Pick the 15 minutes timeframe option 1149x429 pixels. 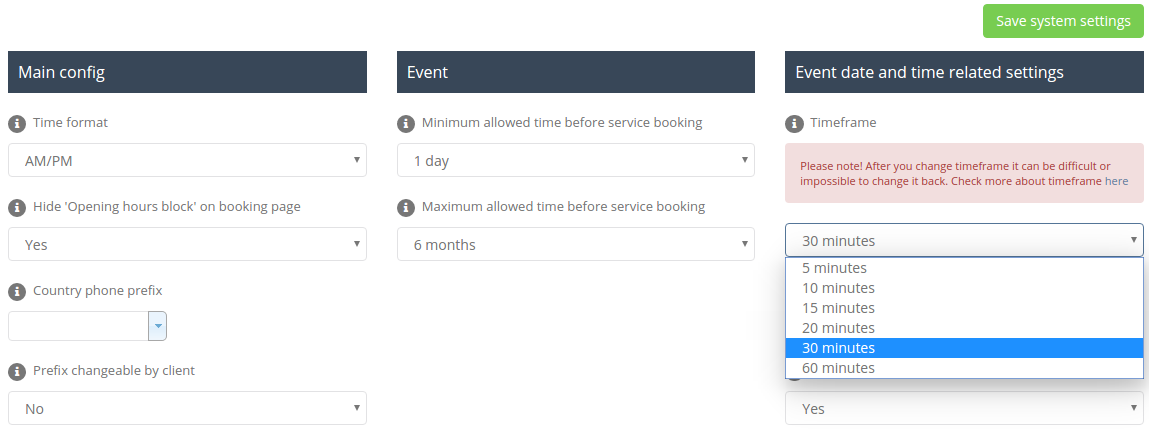tap(838, 308)
